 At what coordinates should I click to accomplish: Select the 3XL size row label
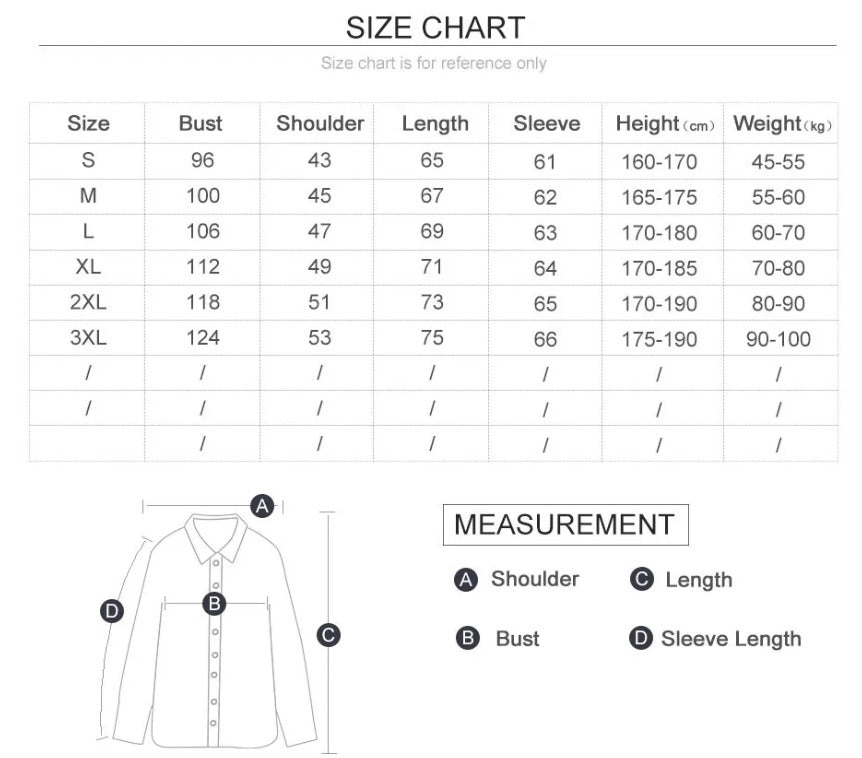coord(88,339)
